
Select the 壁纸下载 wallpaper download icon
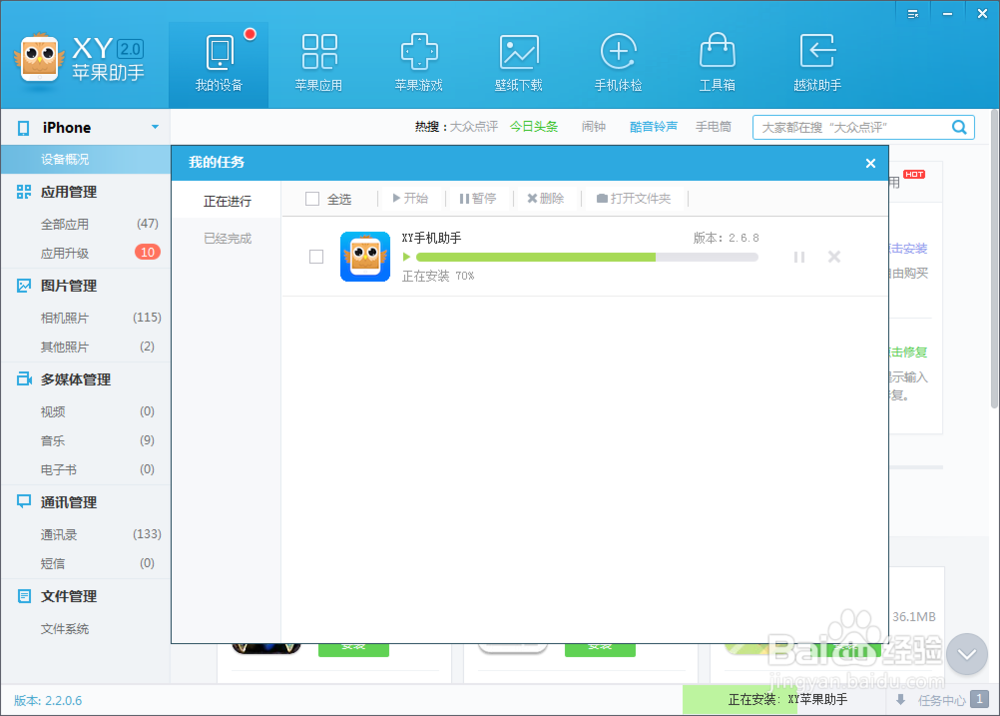click(x=519, y=62)
